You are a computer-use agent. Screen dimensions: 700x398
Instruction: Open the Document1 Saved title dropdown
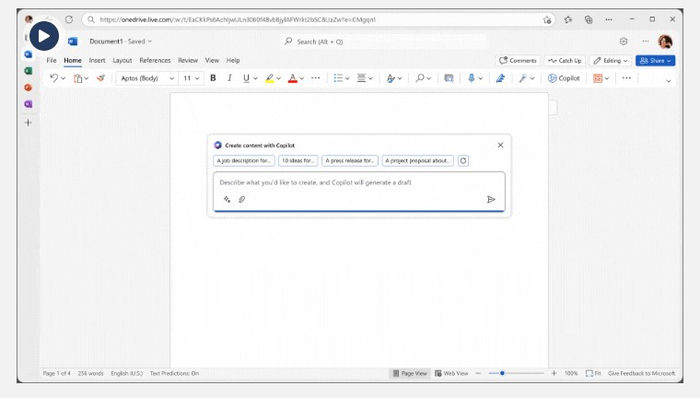[121, 41]
